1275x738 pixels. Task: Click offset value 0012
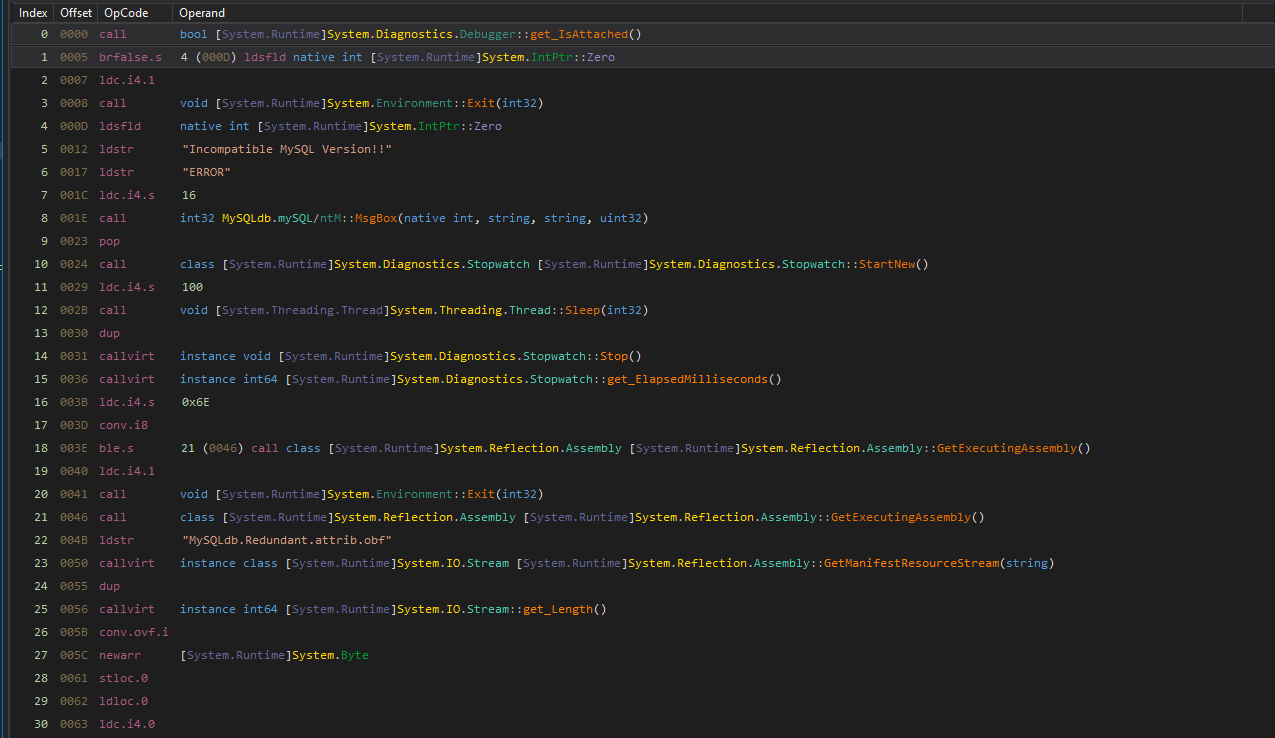74,149
